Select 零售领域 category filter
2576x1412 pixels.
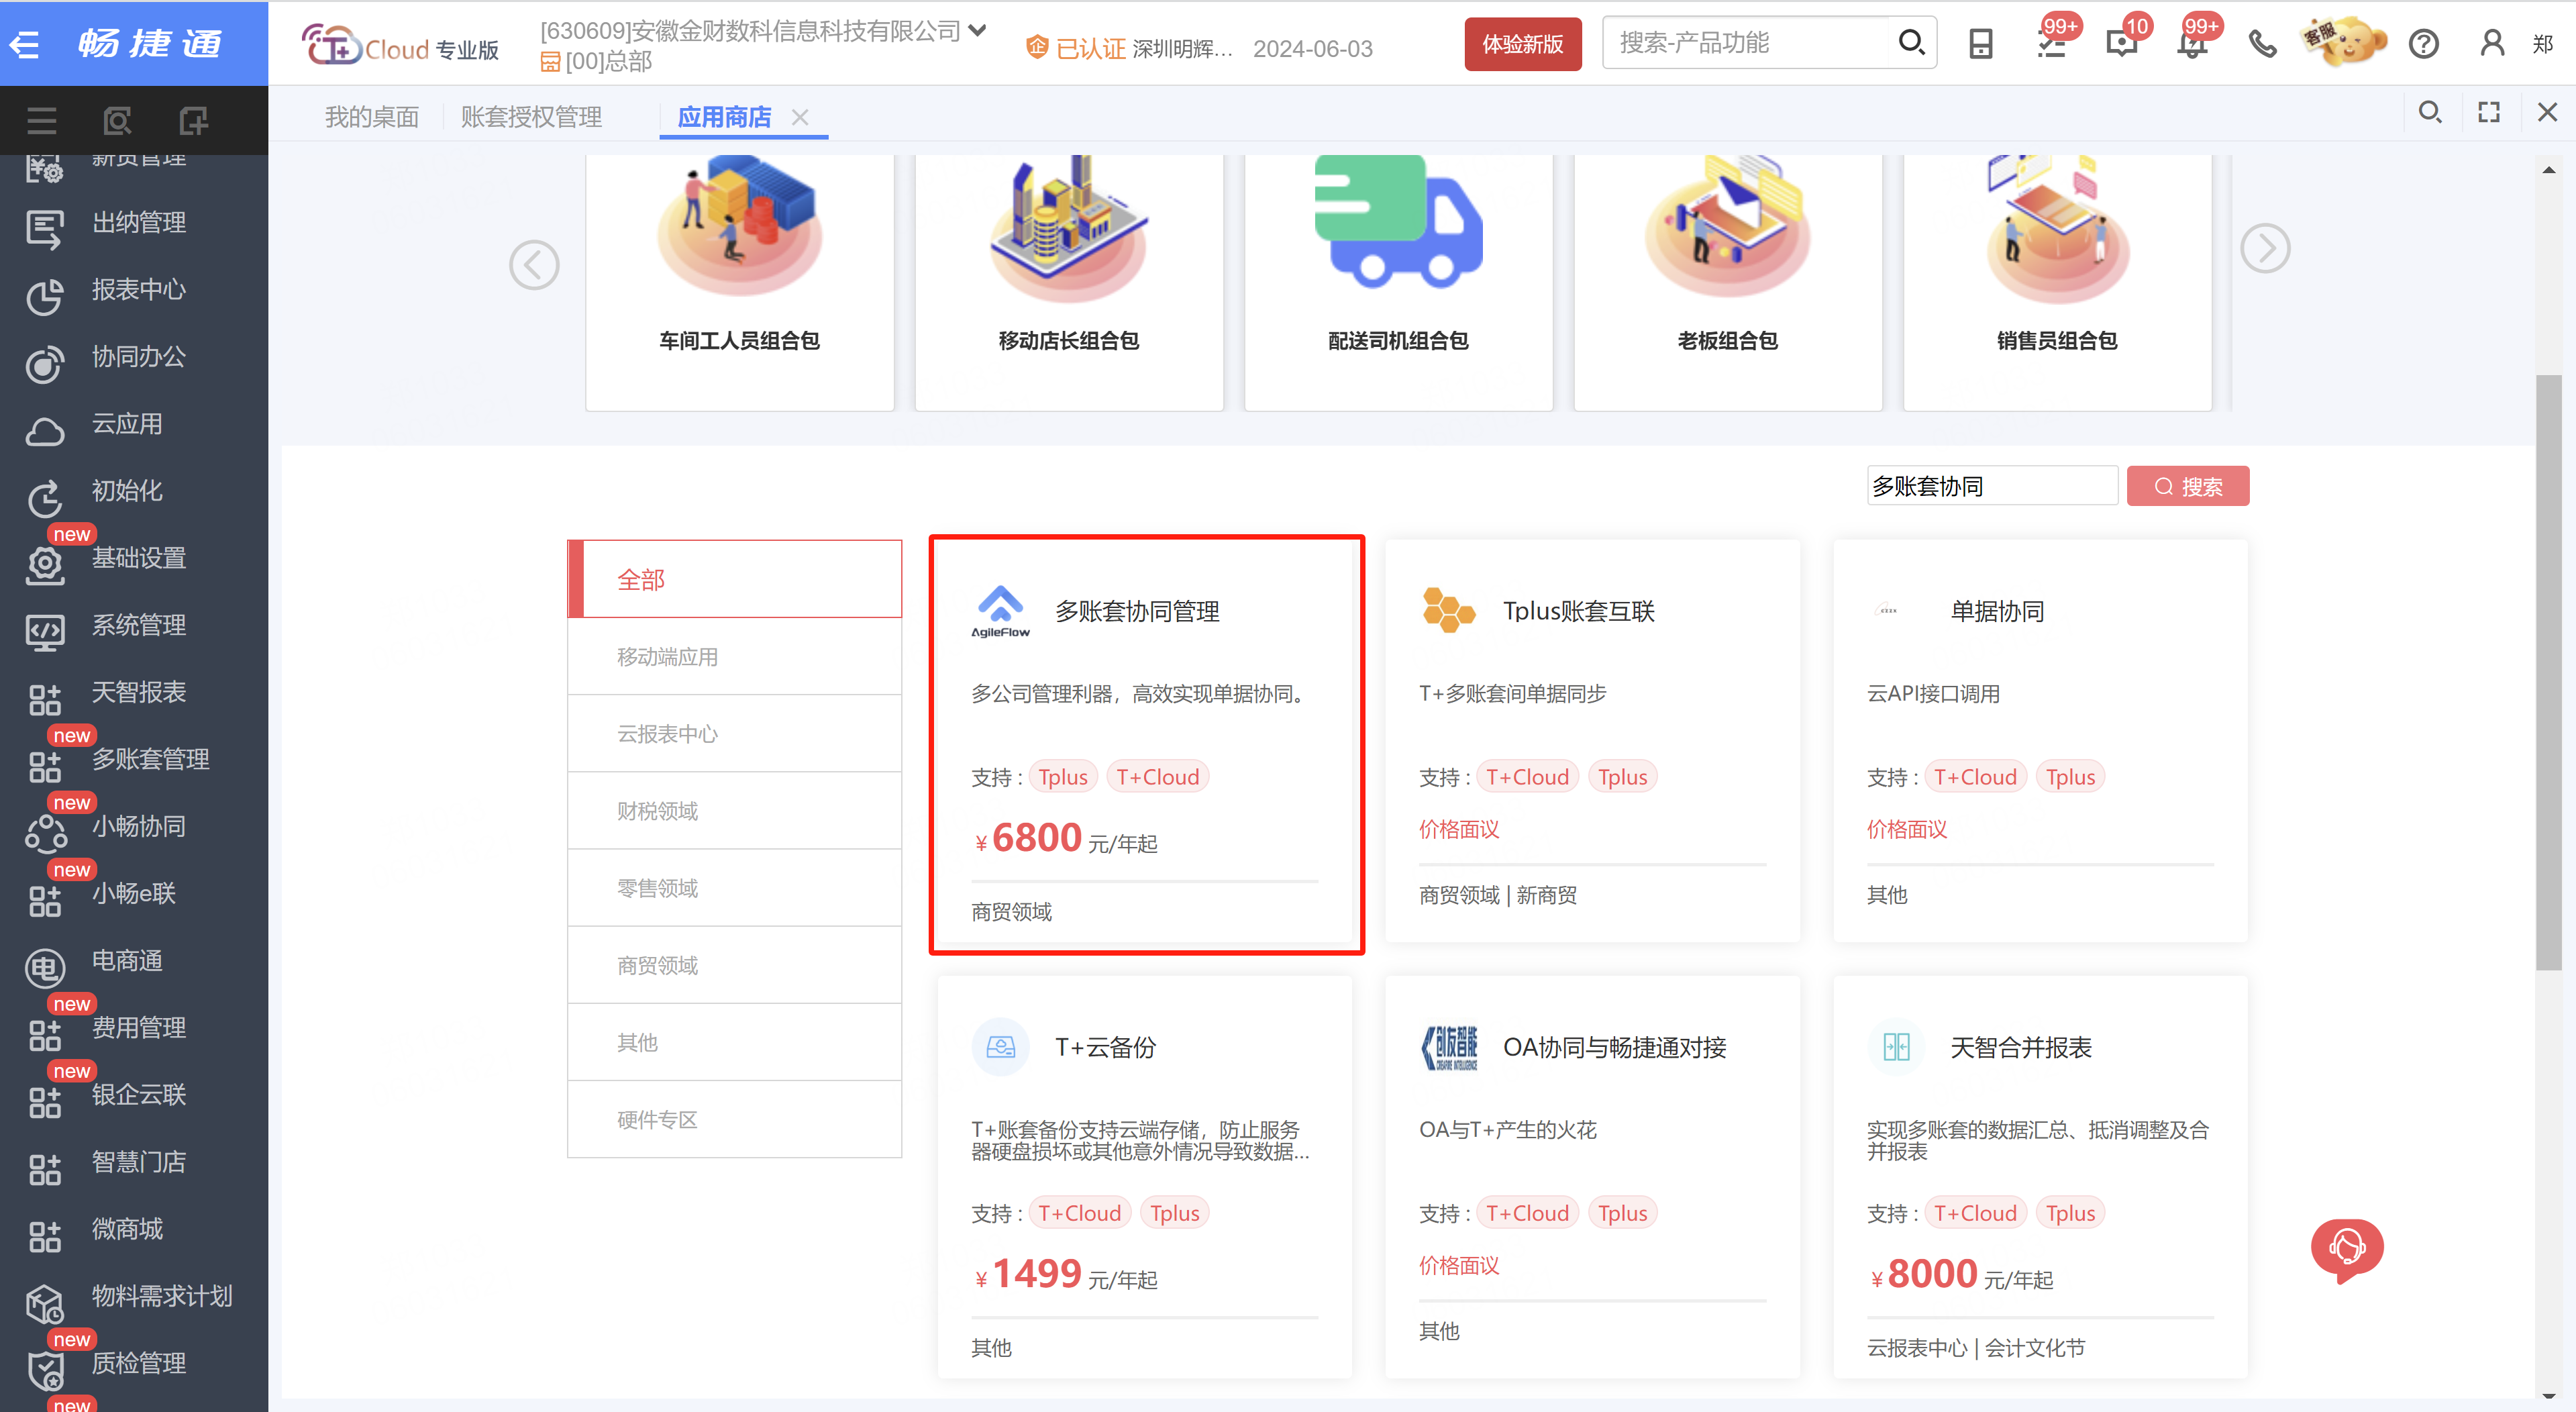(x=735, y=888)
